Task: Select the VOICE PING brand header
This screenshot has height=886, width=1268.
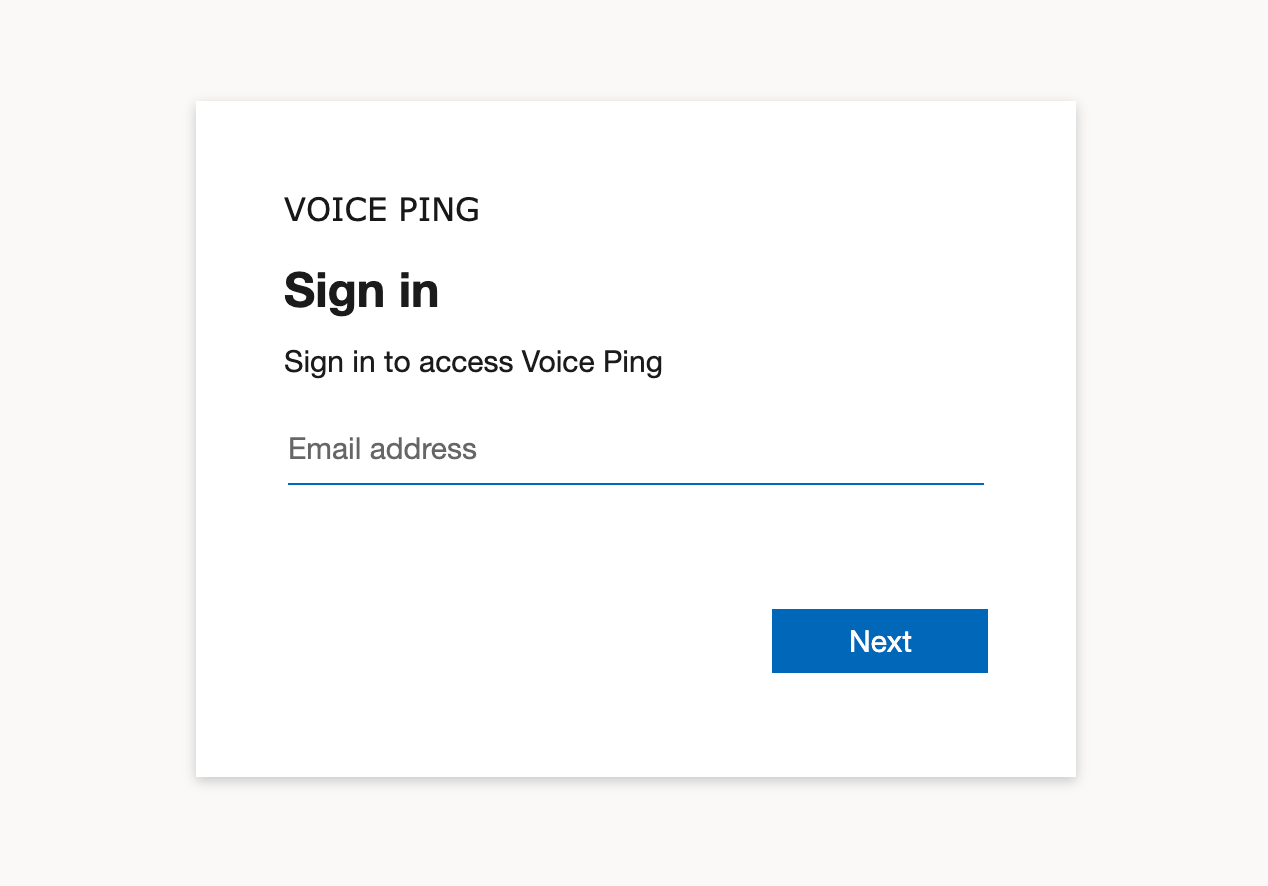Action: pos(381,210)
